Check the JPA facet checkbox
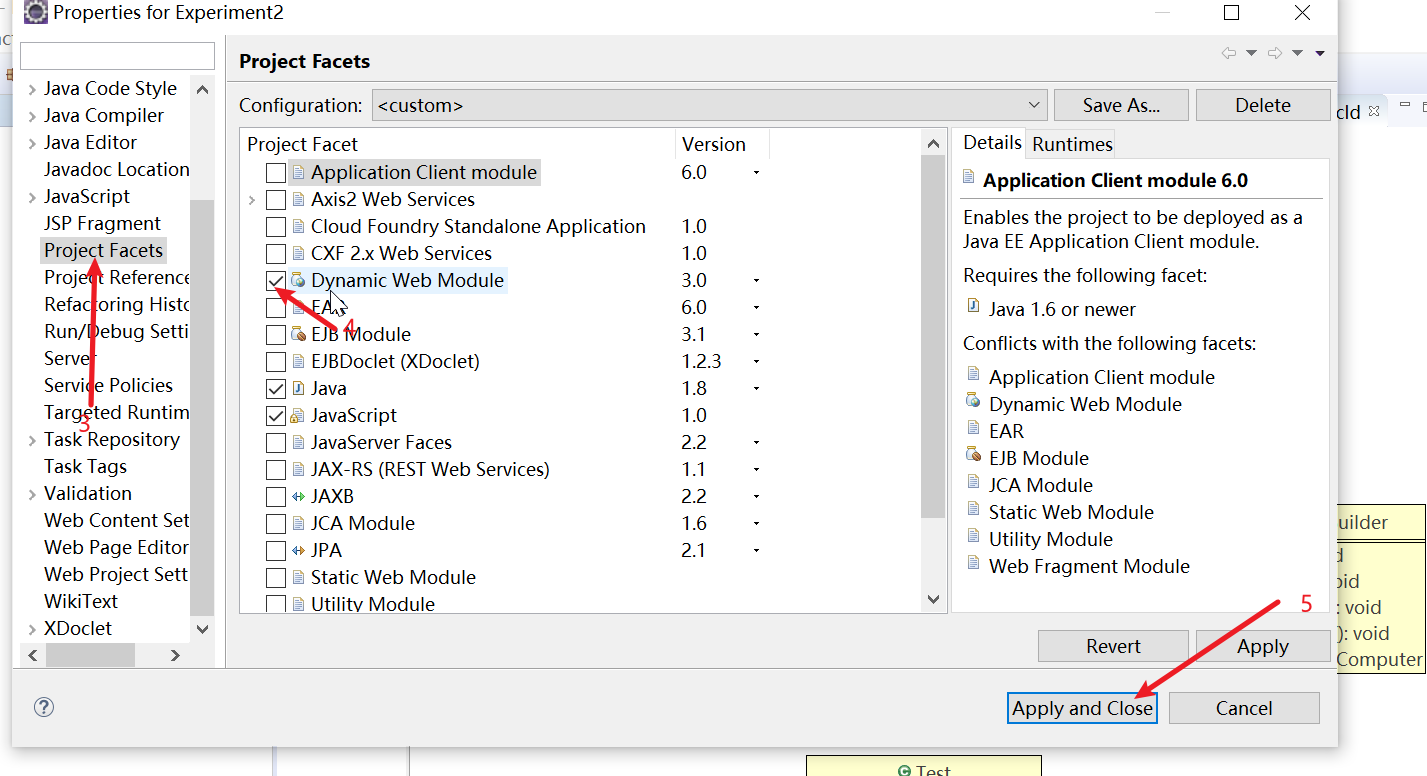This screenshot has height=776, width=1427. click(x=276, y=551)
